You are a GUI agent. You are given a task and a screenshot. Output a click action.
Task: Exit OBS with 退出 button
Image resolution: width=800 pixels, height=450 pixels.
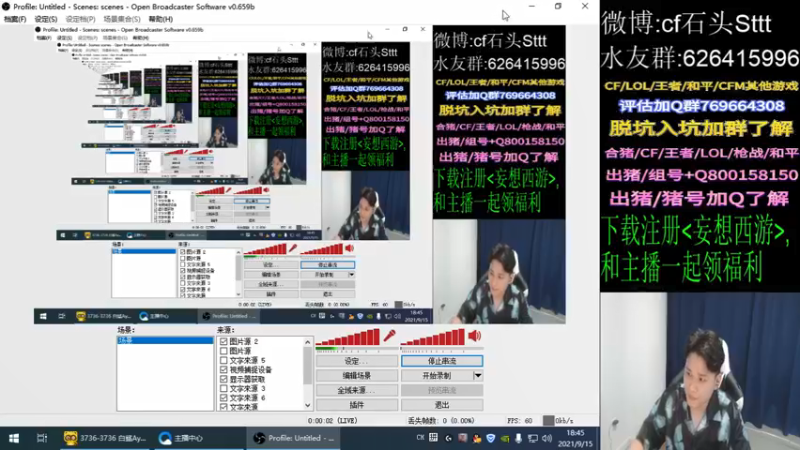442,405
